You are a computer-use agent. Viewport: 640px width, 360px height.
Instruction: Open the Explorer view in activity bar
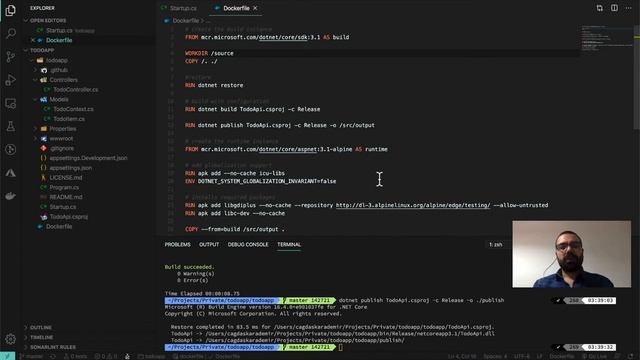(x=11, y=10)
